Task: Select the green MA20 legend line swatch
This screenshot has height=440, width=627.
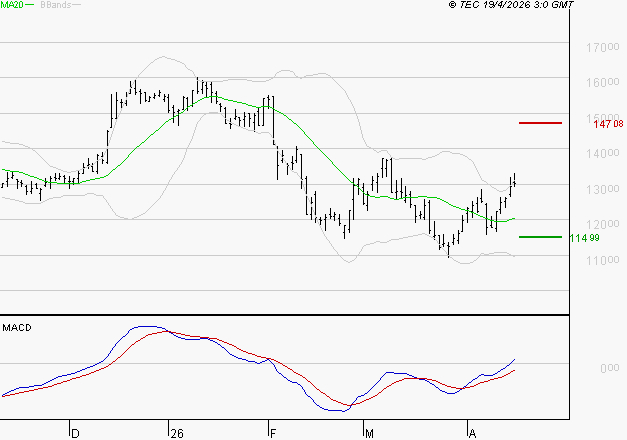Action: (x=30, y=6)
